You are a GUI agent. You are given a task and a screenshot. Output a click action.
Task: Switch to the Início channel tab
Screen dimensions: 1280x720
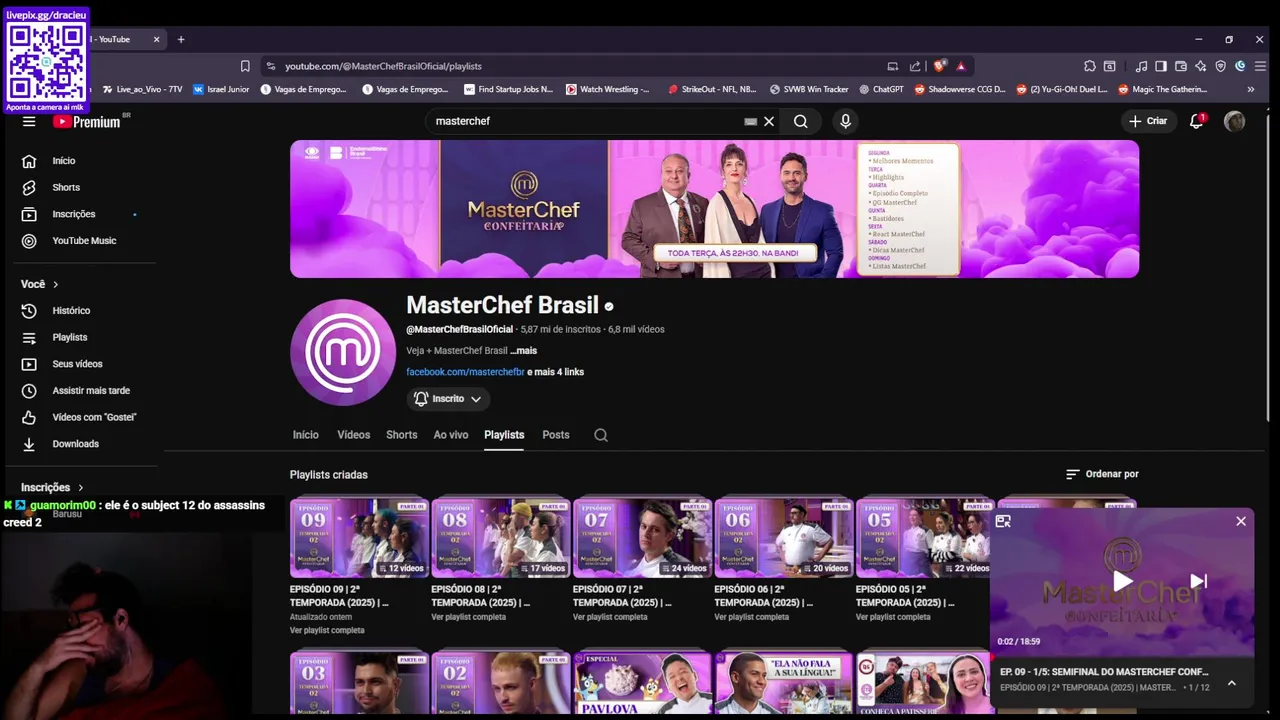(x=305, y=435)
